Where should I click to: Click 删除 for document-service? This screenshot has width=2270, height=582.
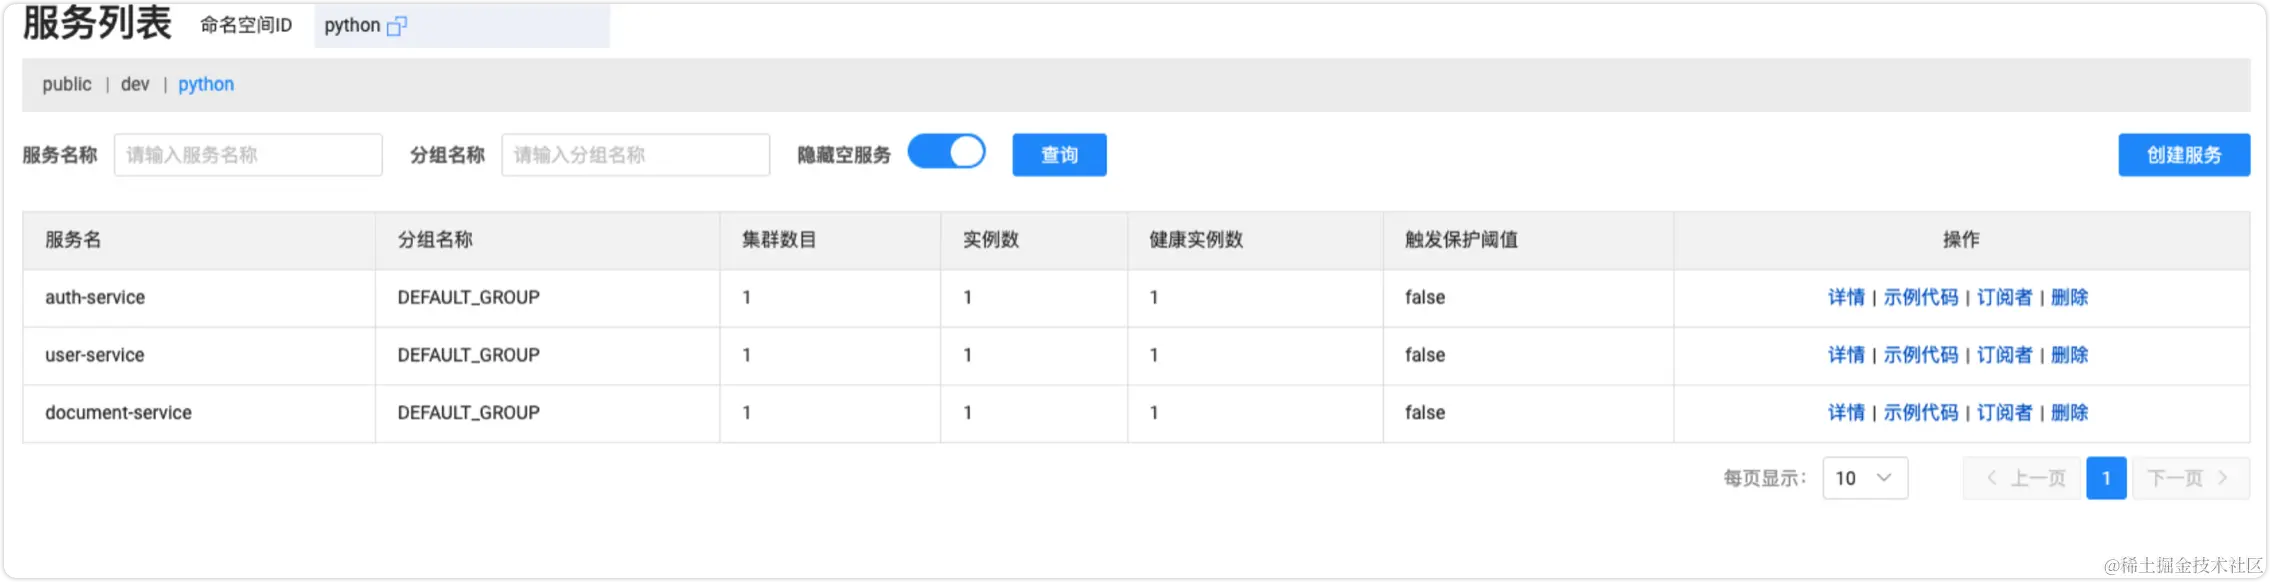click(2069, 412)
